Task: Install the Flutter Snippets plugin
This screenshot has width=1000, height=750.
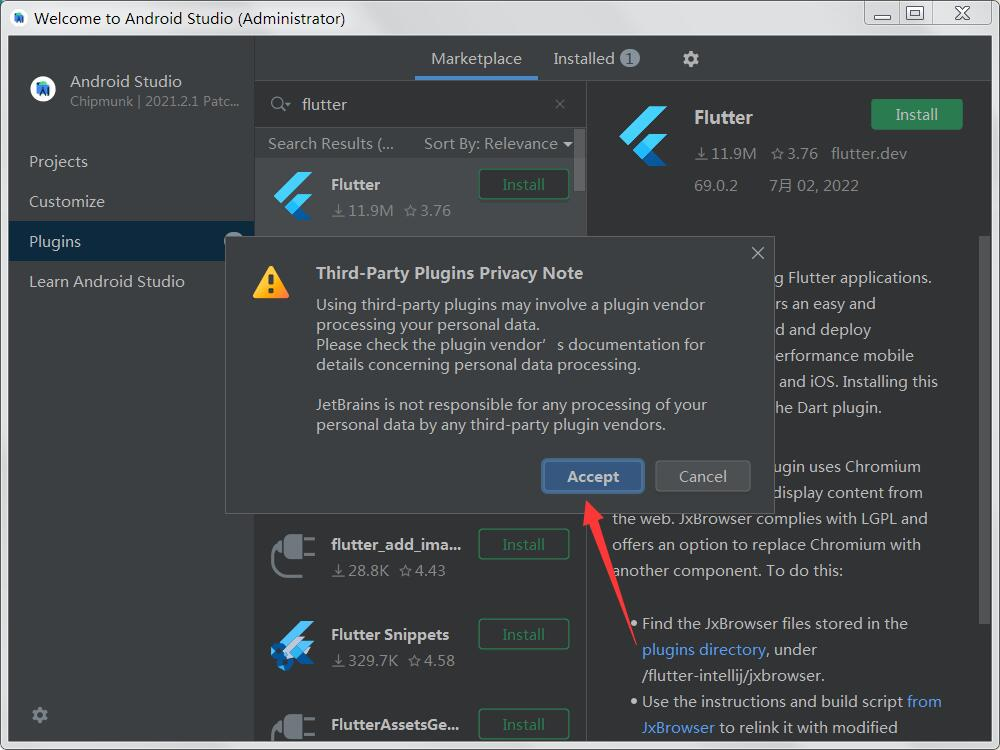Action: (x=524, y=635)
